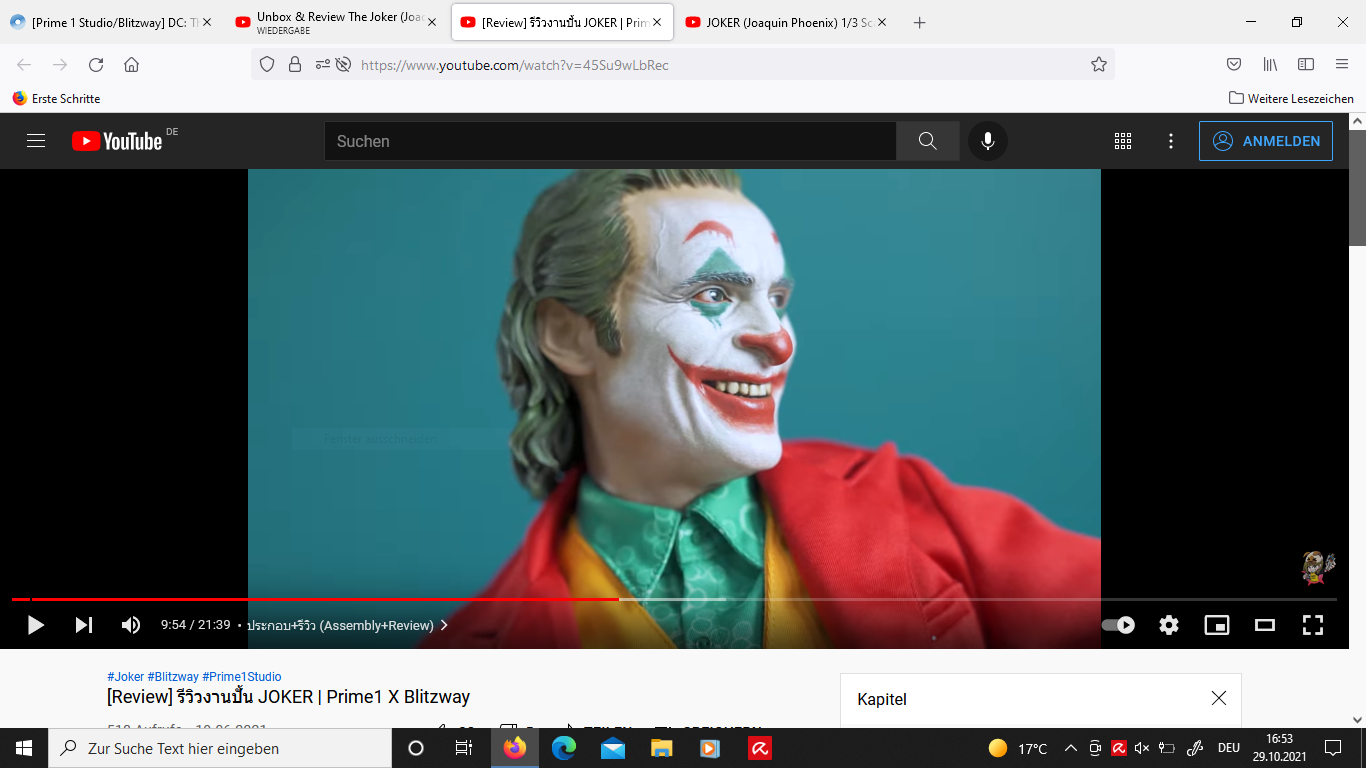Go to the Firefox home page
The height and width of the screenshot is (768, 1366).
131,64
